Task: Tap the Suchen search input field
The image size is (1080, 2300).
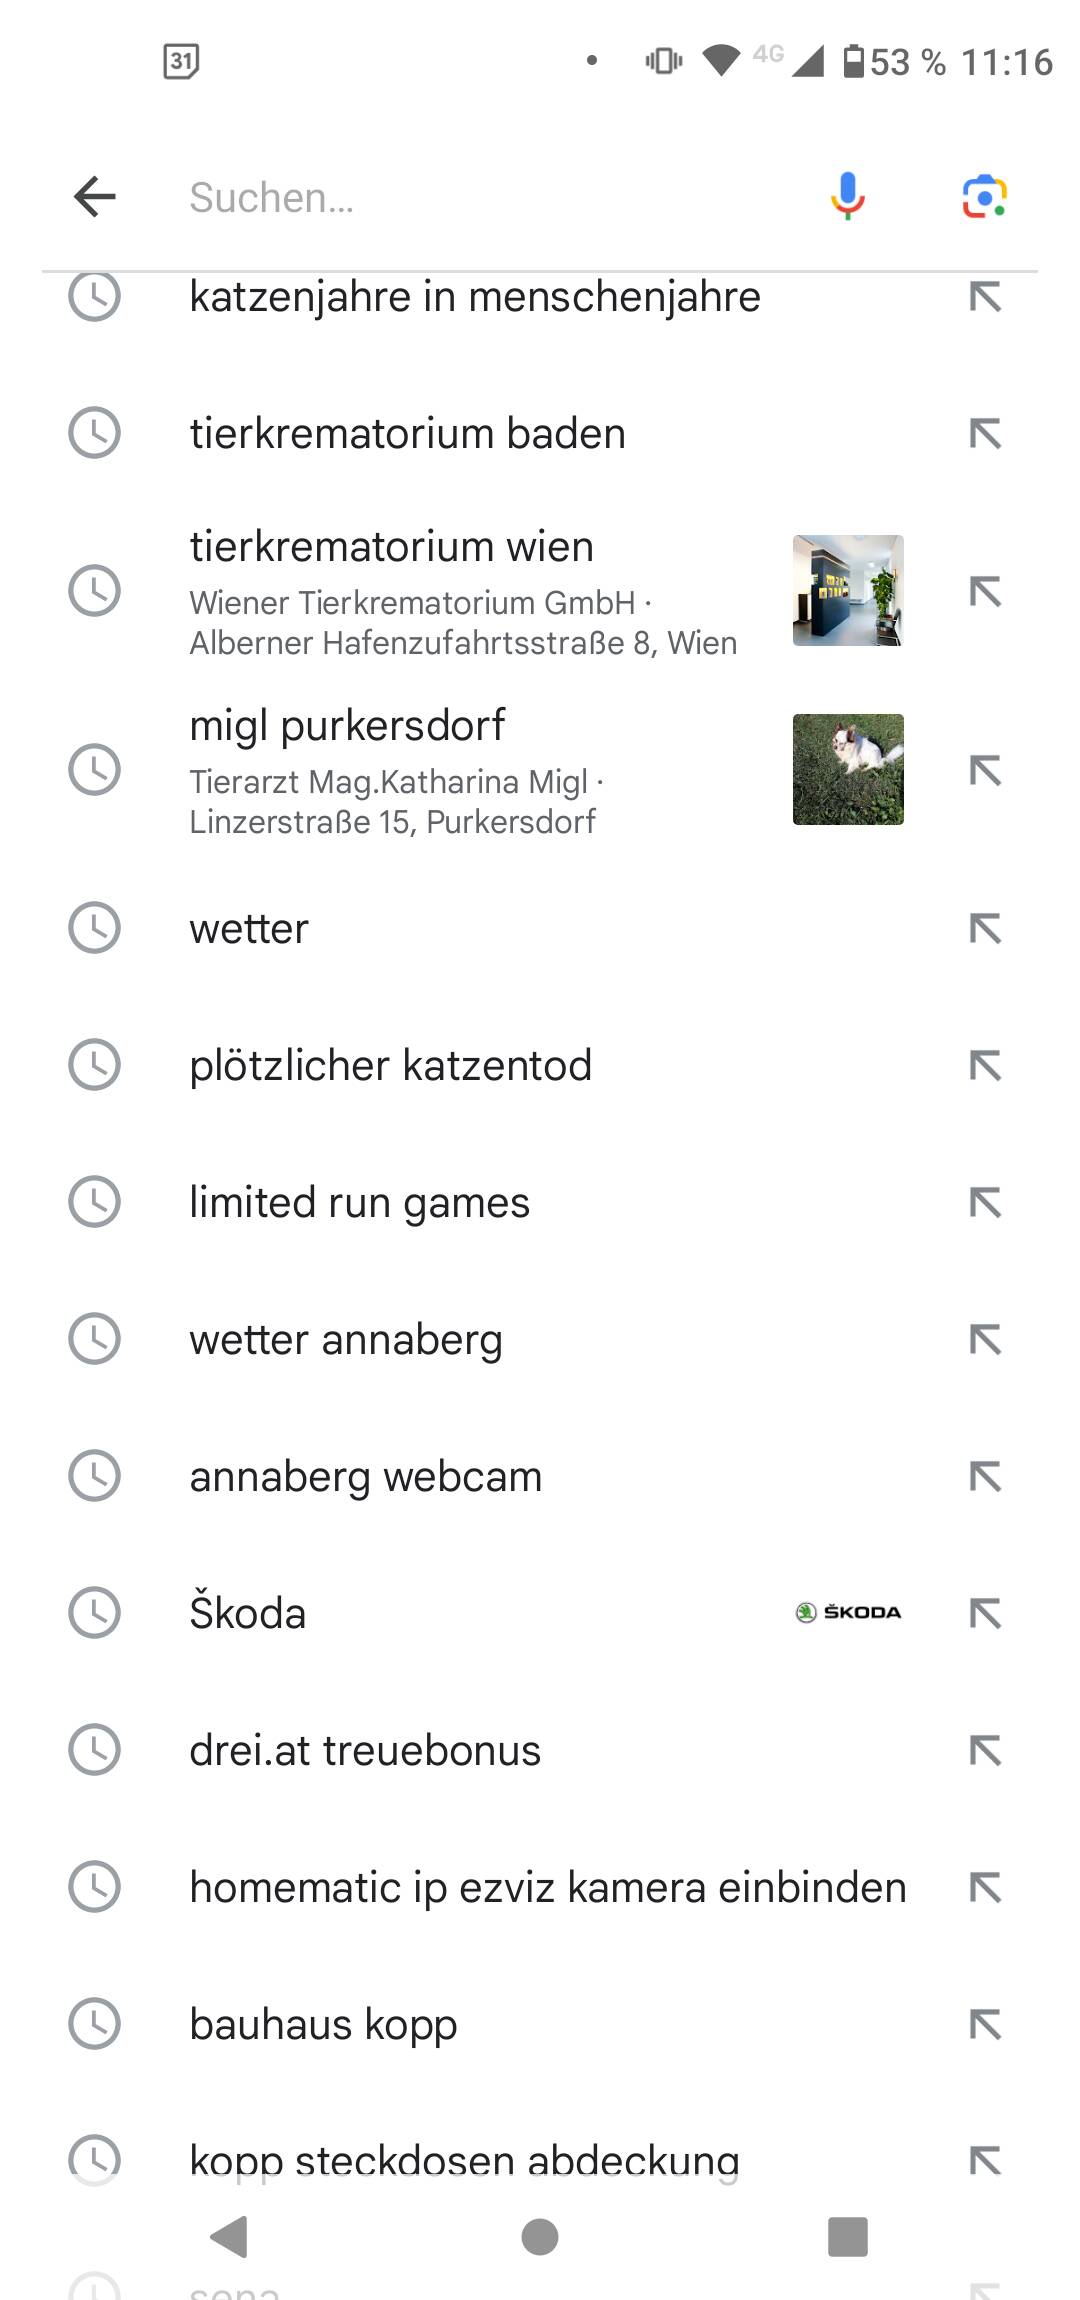Action: coord(480,197)
